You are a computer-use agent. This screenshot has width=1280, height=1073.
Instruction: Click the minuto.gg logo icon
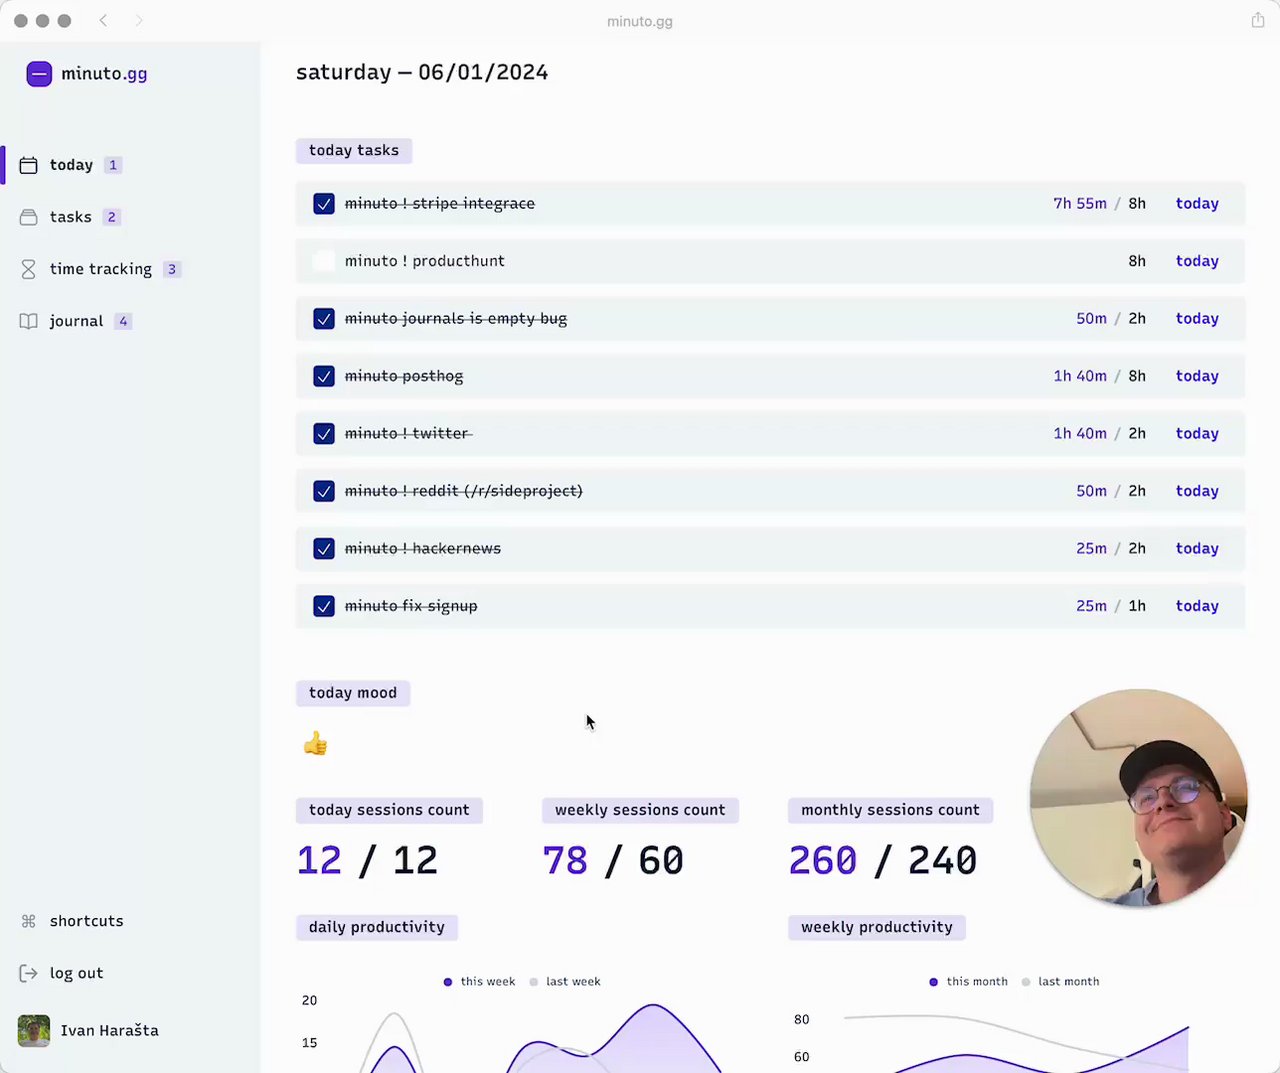(x=39, y=74)
